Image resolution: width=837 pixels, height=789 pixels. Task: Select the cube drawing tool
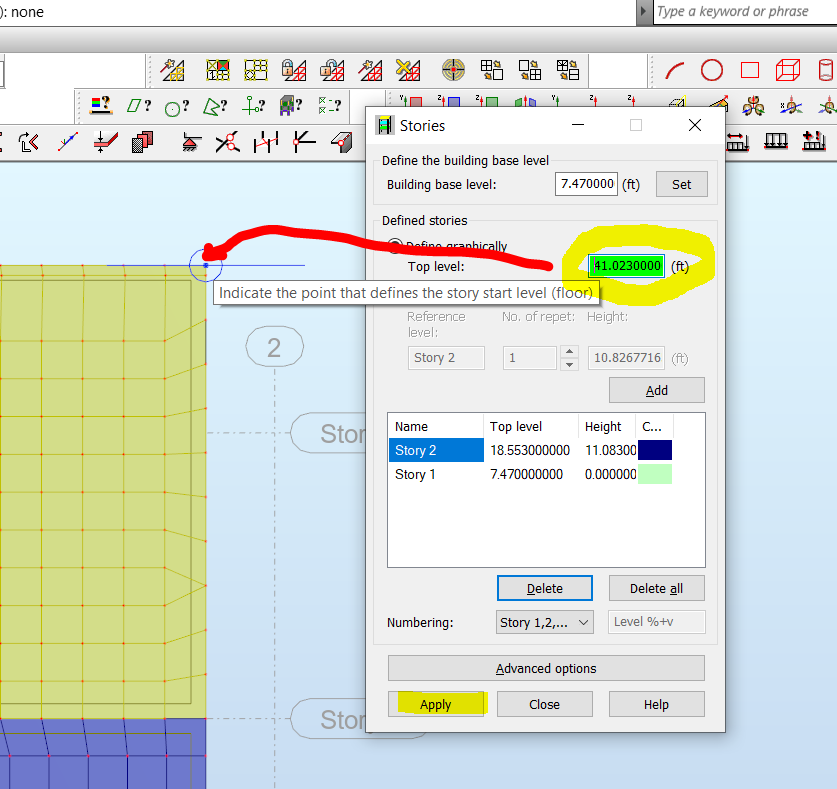[788, 70]
